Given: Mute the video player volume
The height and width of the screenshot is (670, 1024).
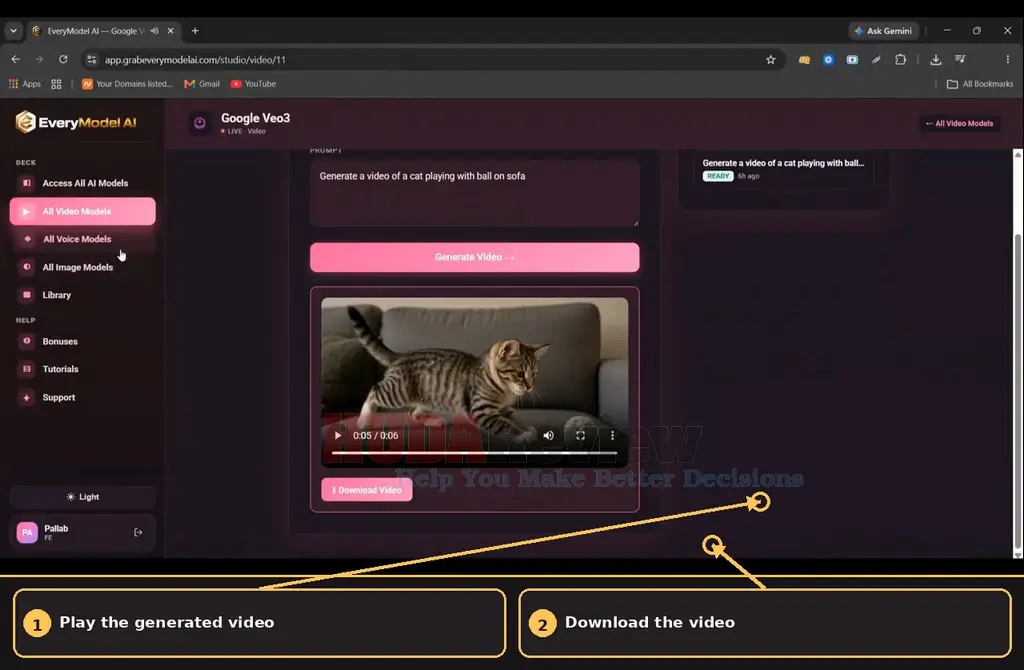Looking at the screenshot, I should click(x=549, y=436).
